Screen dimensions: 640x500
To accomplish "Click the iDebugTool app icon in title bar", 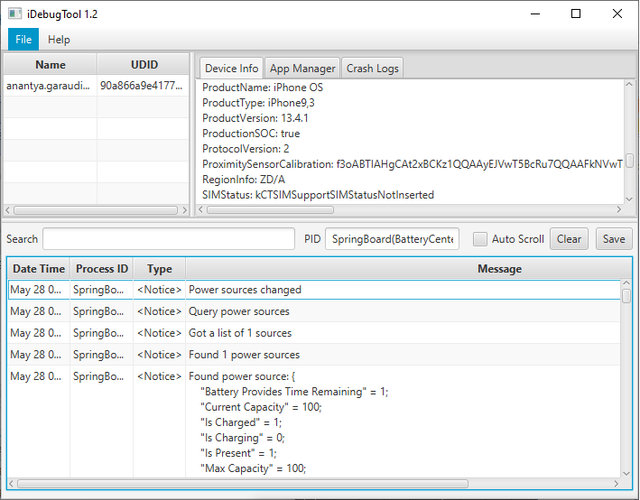I will tap(15, 13).
